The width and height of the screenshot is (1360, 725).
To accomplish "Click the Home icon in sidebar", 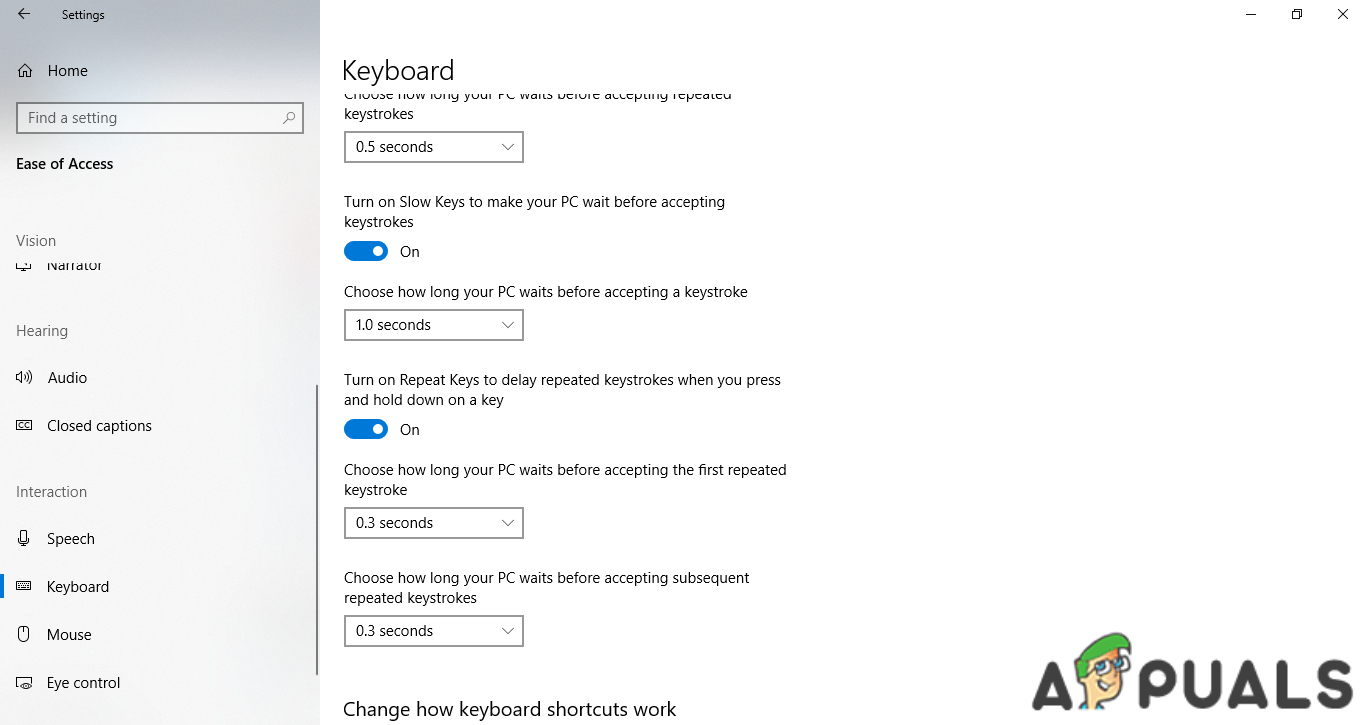I will tap(25, 71).
